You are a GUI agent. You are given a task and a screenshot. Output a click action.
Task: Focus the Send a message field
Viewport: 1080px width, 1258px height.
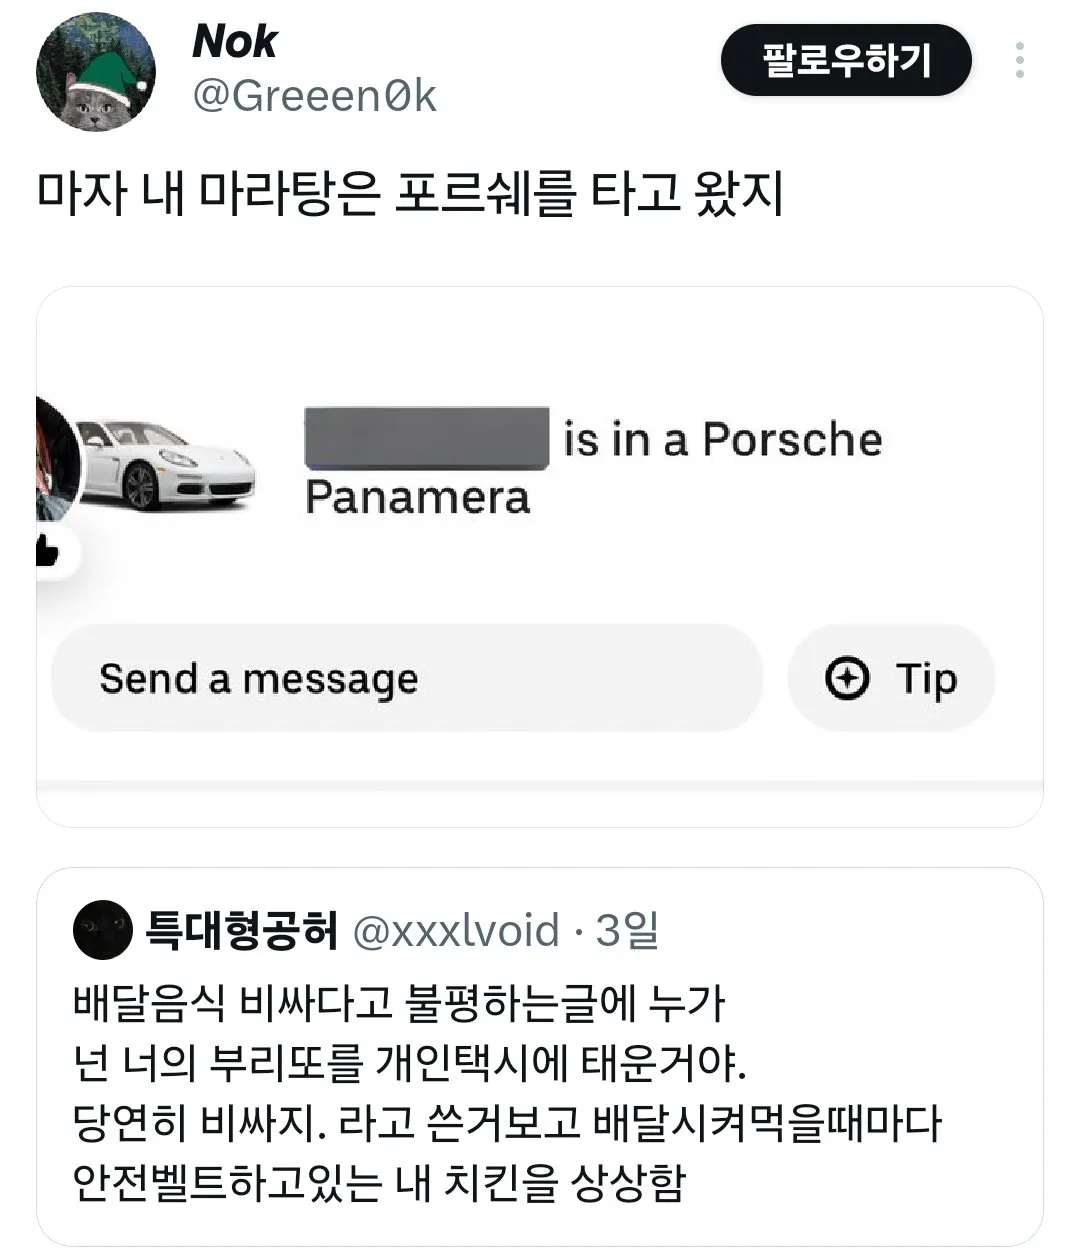tap(406, 679)
